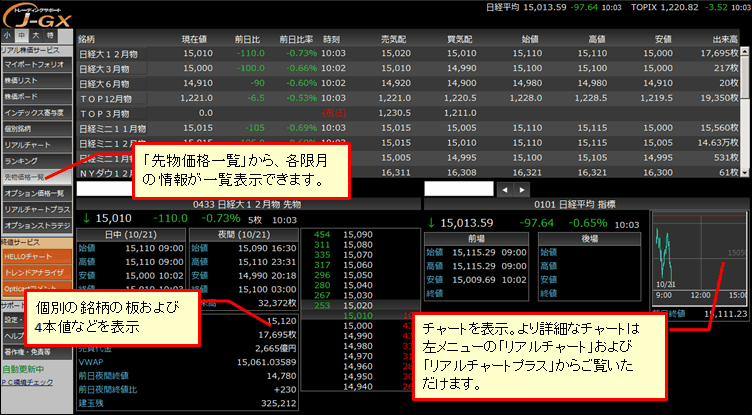Open 個別銘柄 menu item

tap(36, 129)
